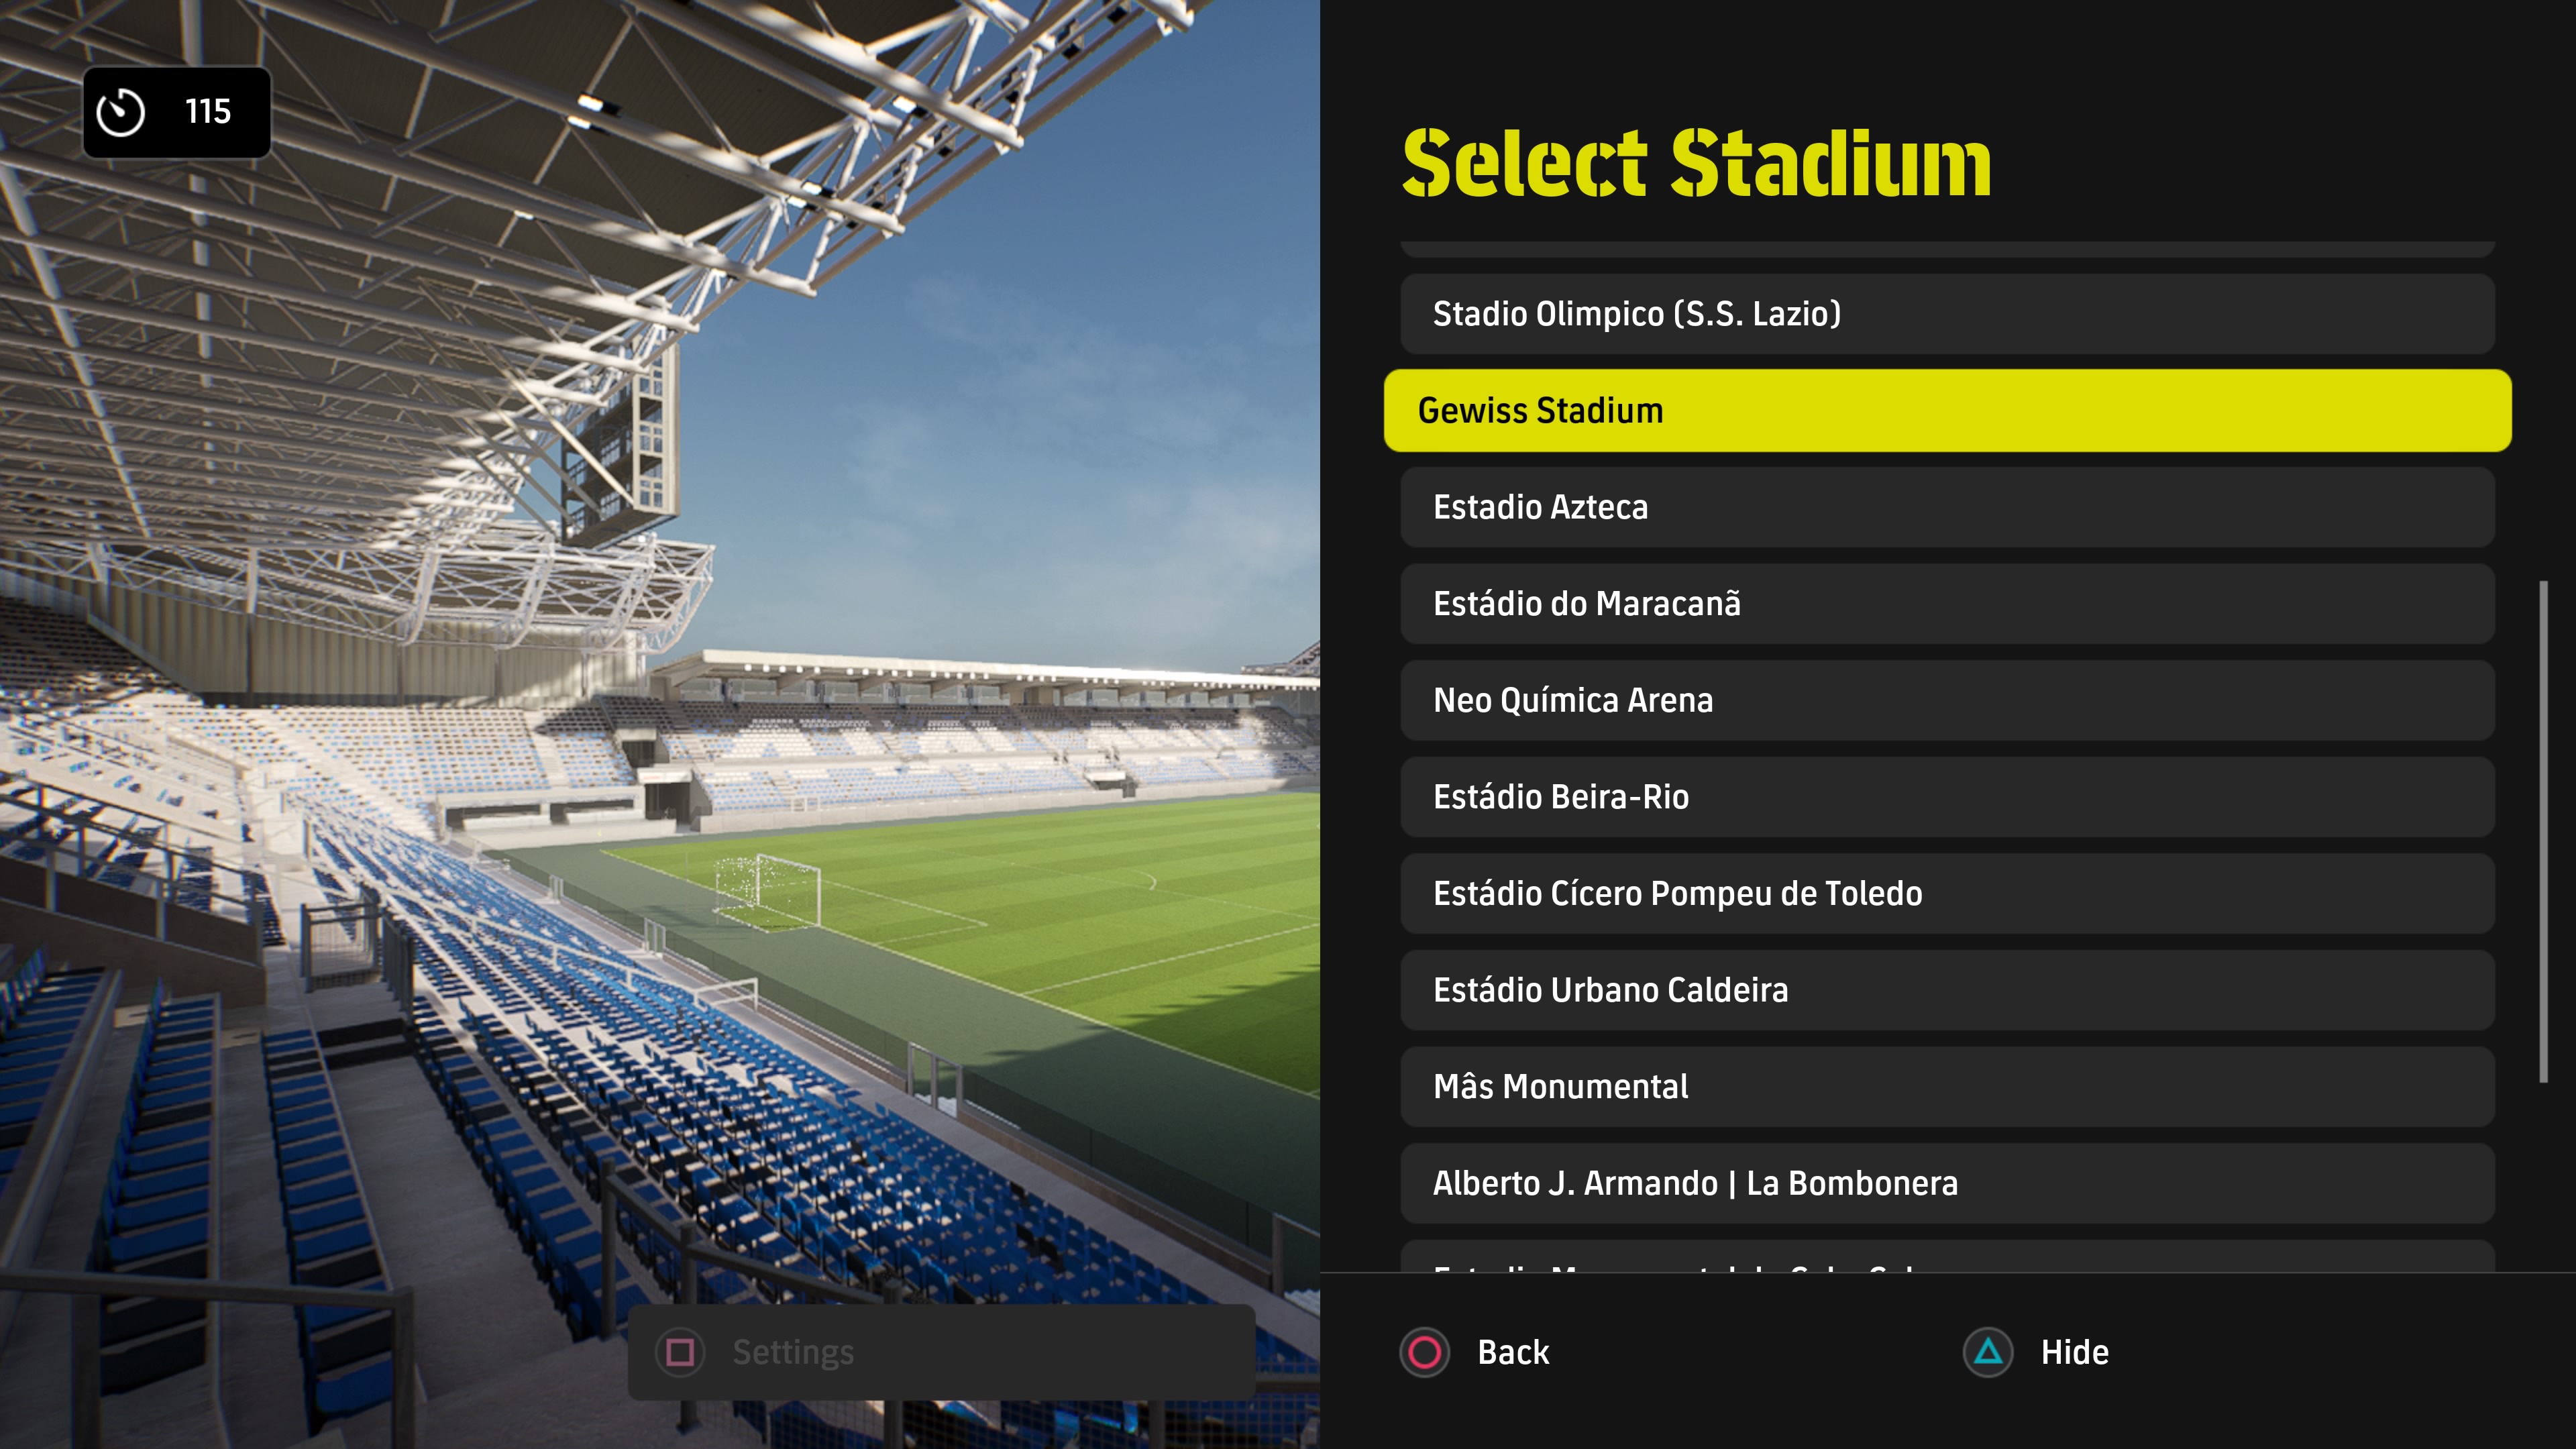2576x1449 pixels.
Task: Select Stadio Olimpico (S.S. Lazio)
Action: point(1946,314)
